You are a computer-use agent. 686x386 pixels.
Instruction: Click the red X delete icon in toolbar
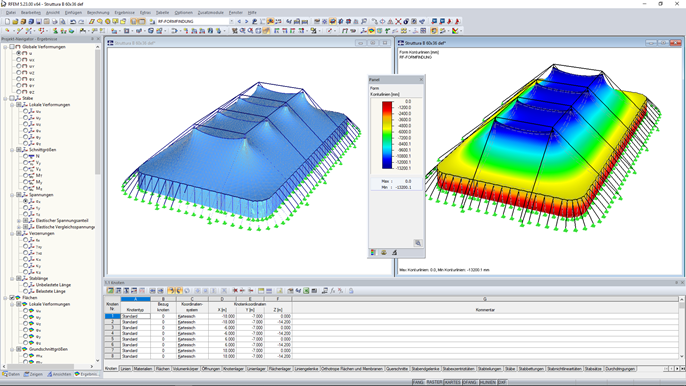coord(398,21)
